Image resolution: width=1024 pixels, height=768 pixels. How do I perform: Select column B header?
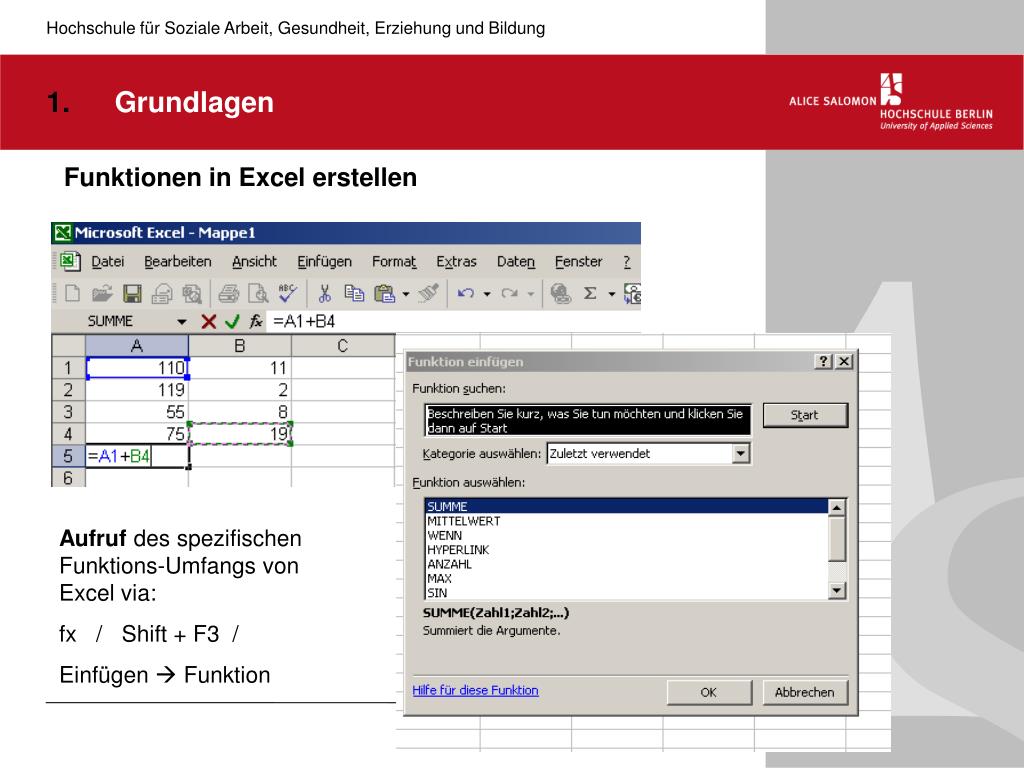pyautogui.click(x=240, y=345)
